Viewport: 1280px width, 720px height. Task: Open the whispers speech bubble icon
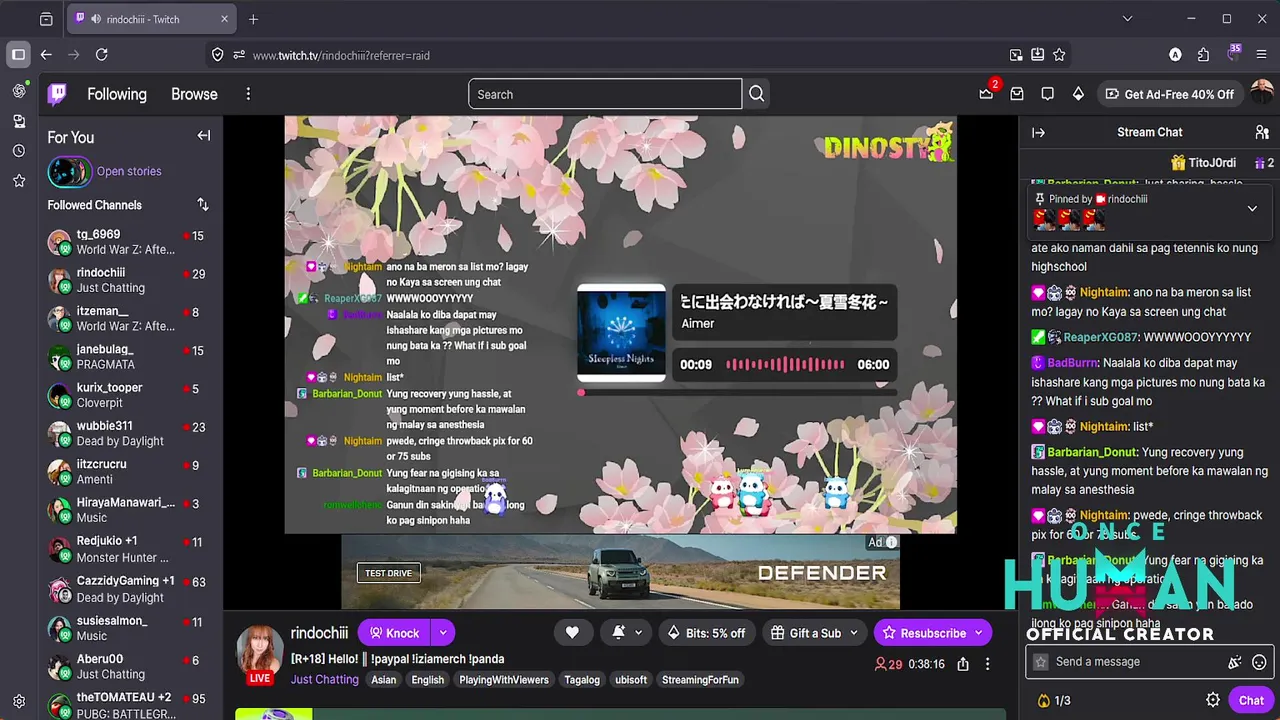1047,94
